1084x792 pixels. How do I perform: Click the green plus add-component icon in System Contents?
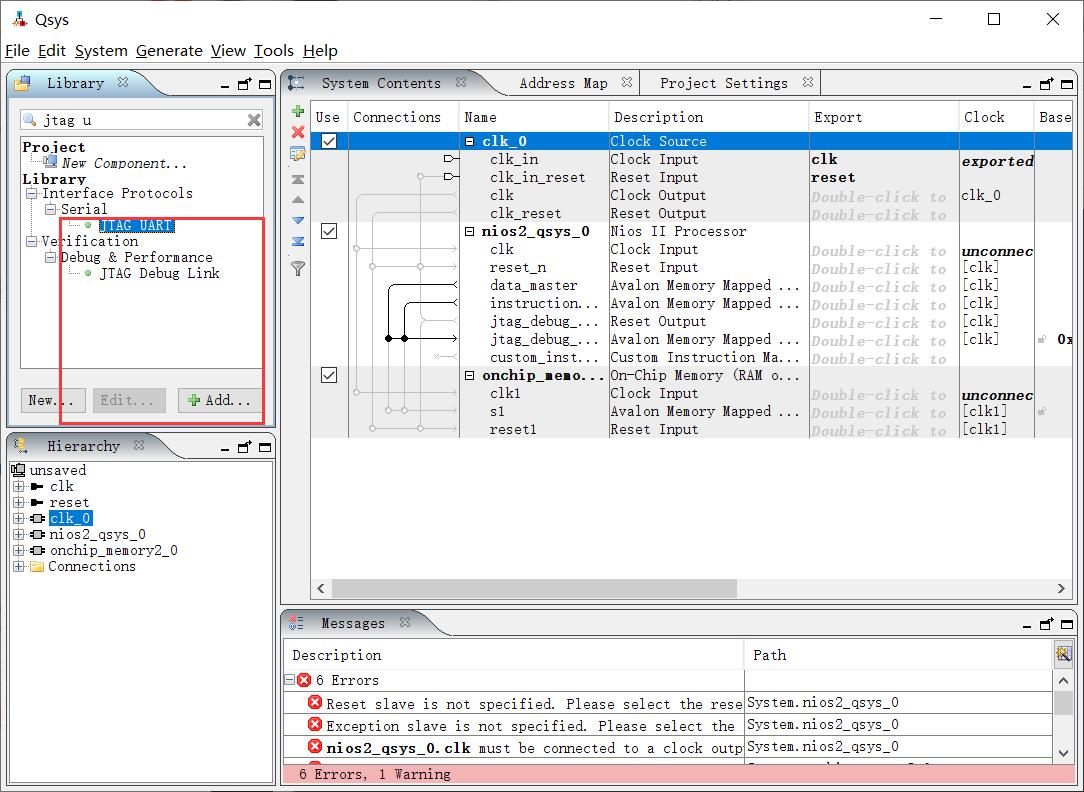(x=298, y=111)
